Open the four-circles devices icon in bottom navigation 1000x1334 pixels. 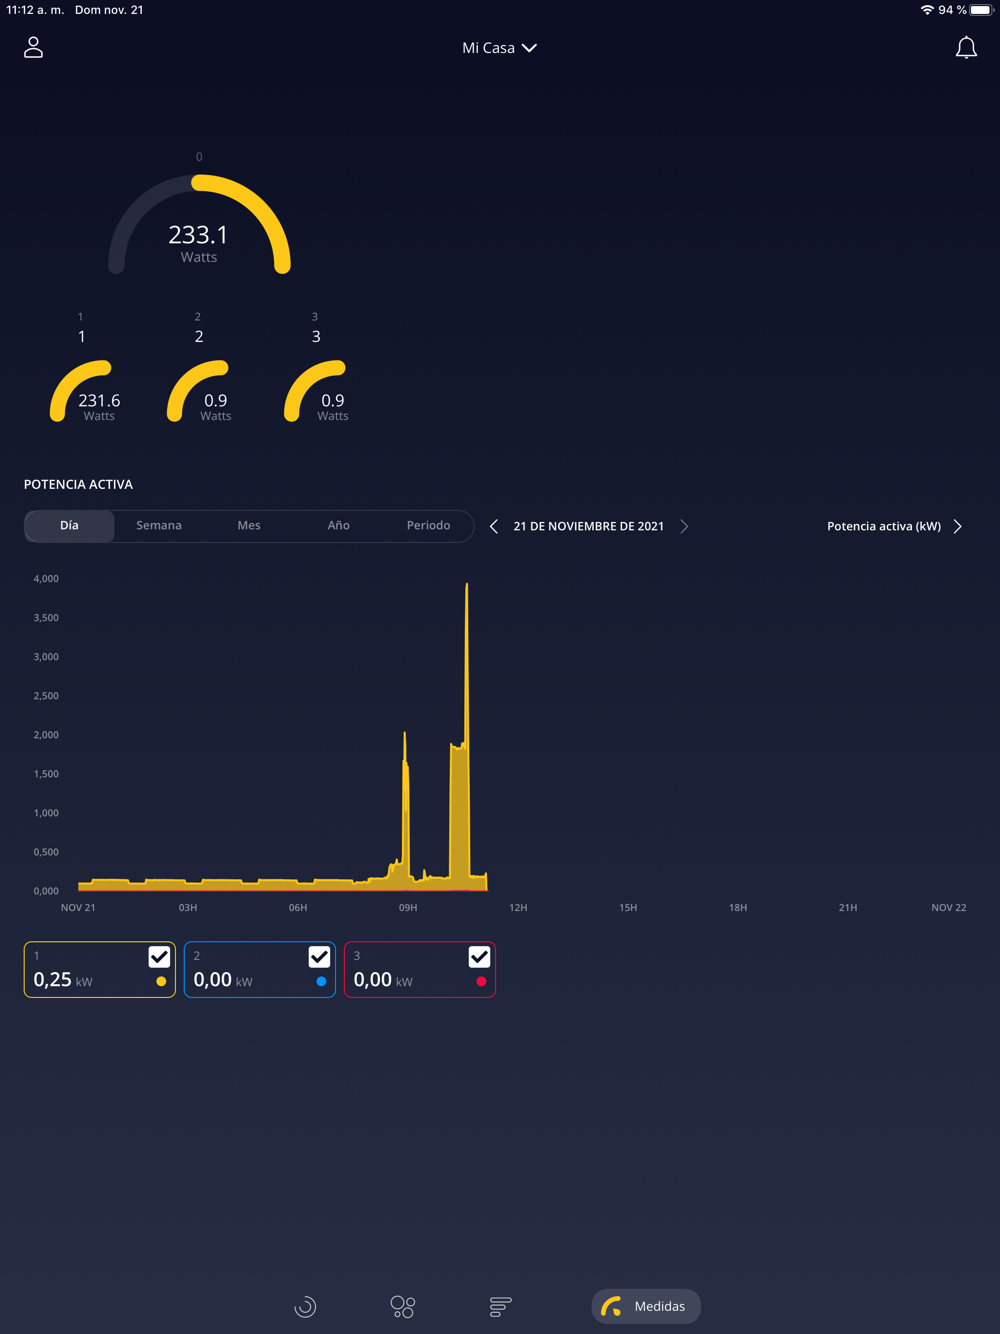pos(403,1306)
